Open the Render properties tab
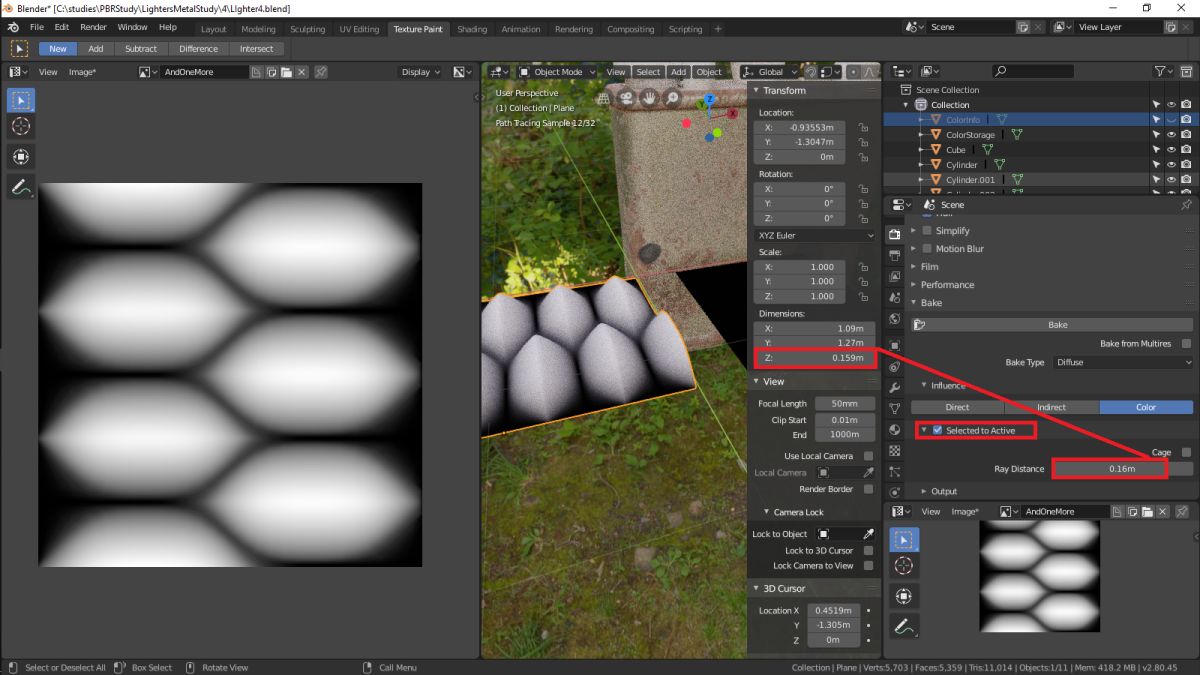1200x675 pixels. point(895,233)
